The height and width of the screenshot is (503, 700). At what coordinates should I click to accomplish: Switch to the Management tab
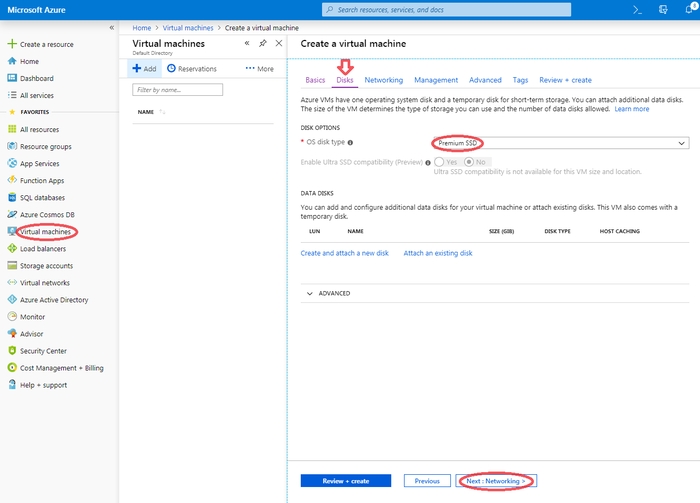pos(436,80)
